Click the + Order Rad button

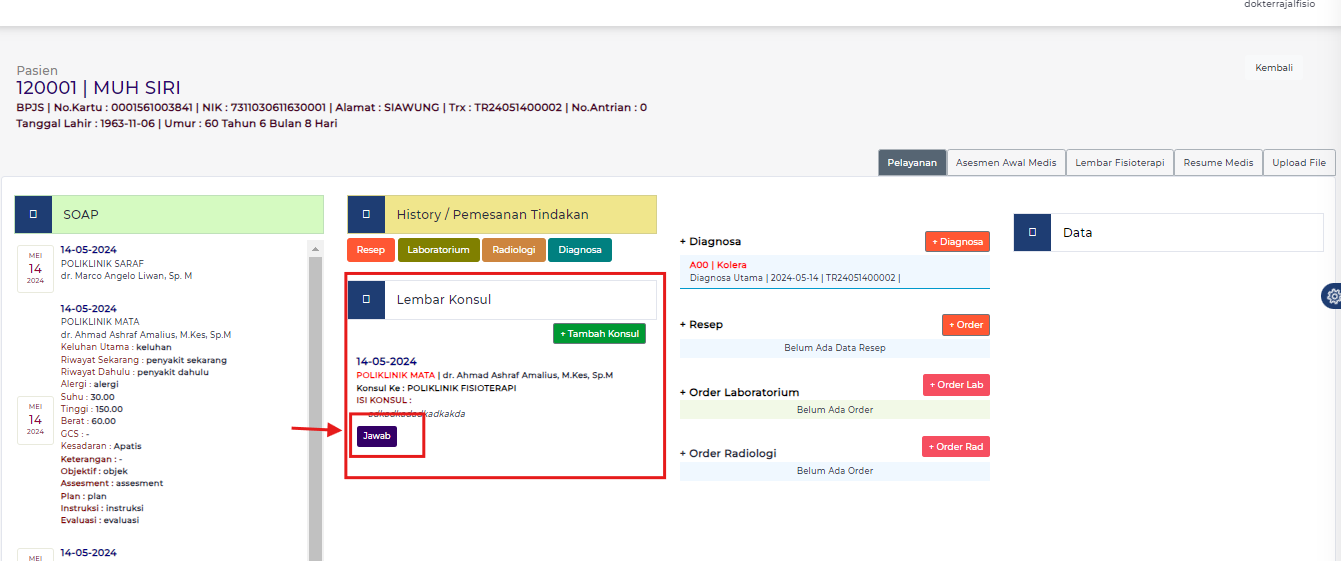click(955, 447)
